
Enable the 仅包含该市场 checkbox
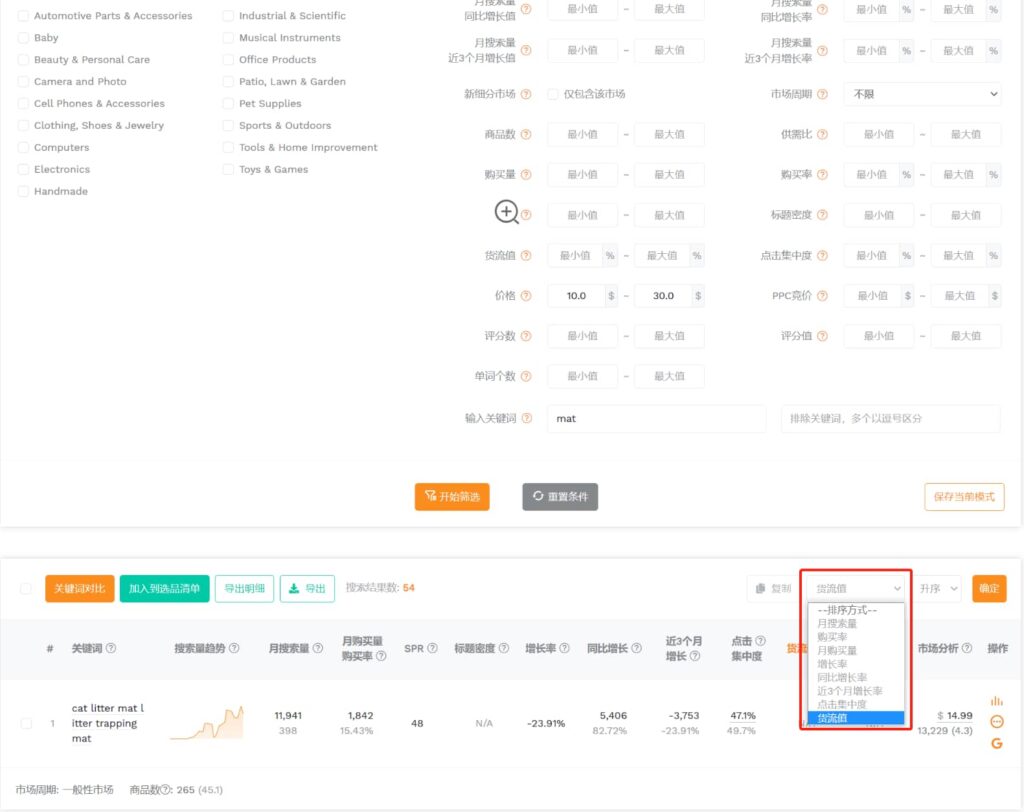553,94
